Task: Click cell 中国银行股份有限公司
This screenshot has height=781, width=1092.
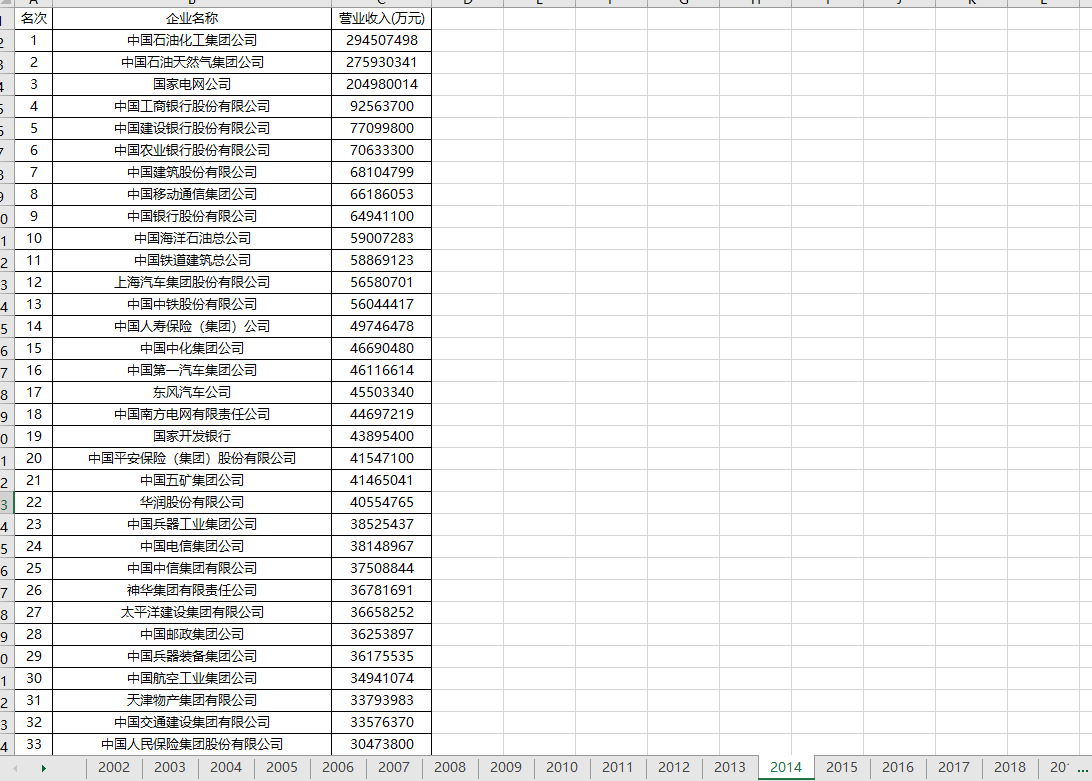Action: (192, 217)
